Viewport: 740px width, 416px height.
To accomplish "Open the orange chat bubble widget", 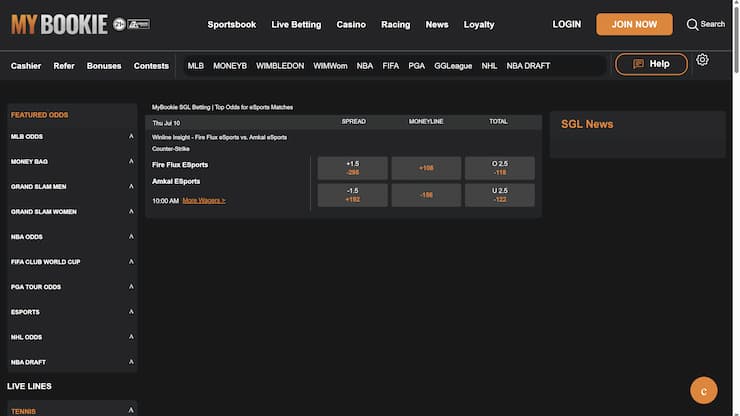I will pos(704,391).
